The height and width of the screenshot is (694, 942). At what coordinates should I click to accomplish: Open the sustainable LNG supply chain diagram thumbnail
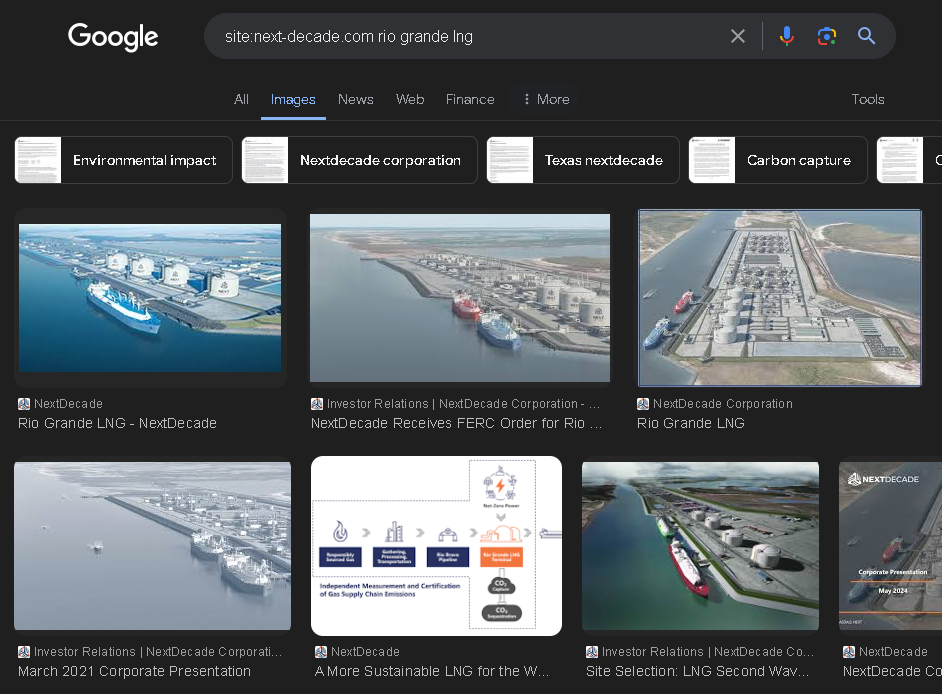[x=437, y=546]
